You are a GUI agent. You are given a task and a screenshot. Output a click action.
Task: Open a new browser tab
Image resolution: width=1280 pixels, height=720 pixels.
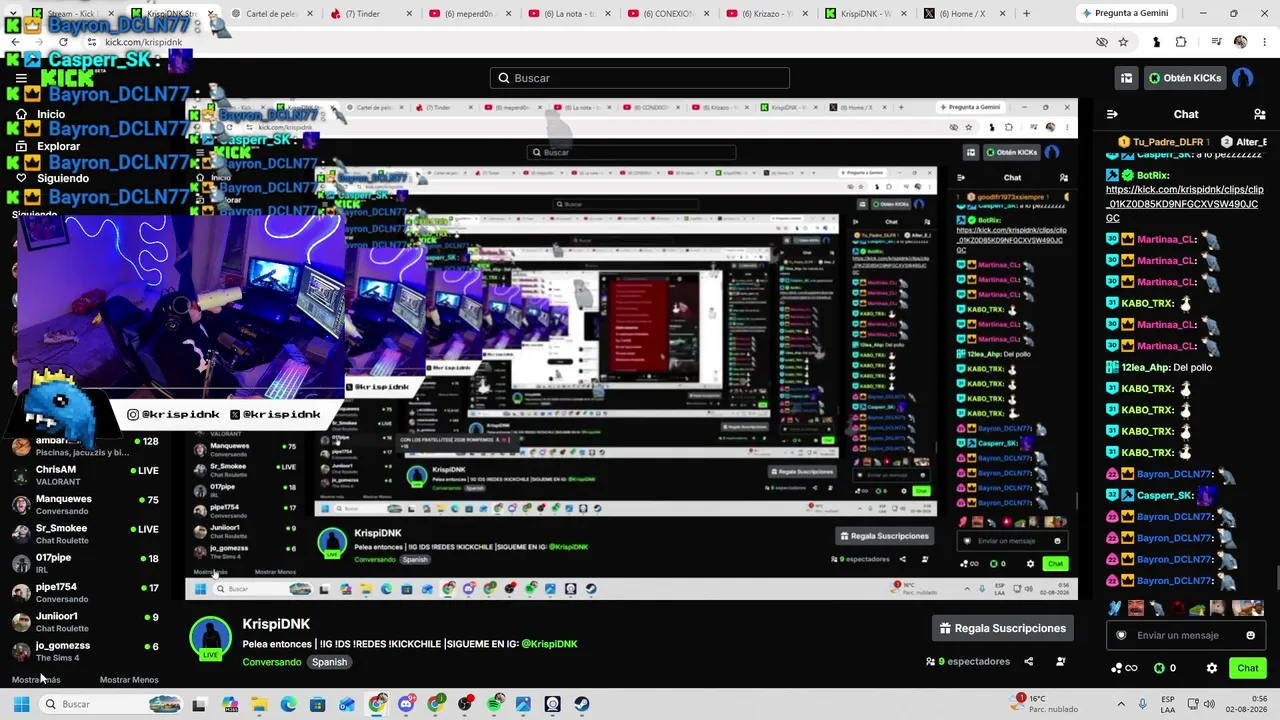[1026, 14]
